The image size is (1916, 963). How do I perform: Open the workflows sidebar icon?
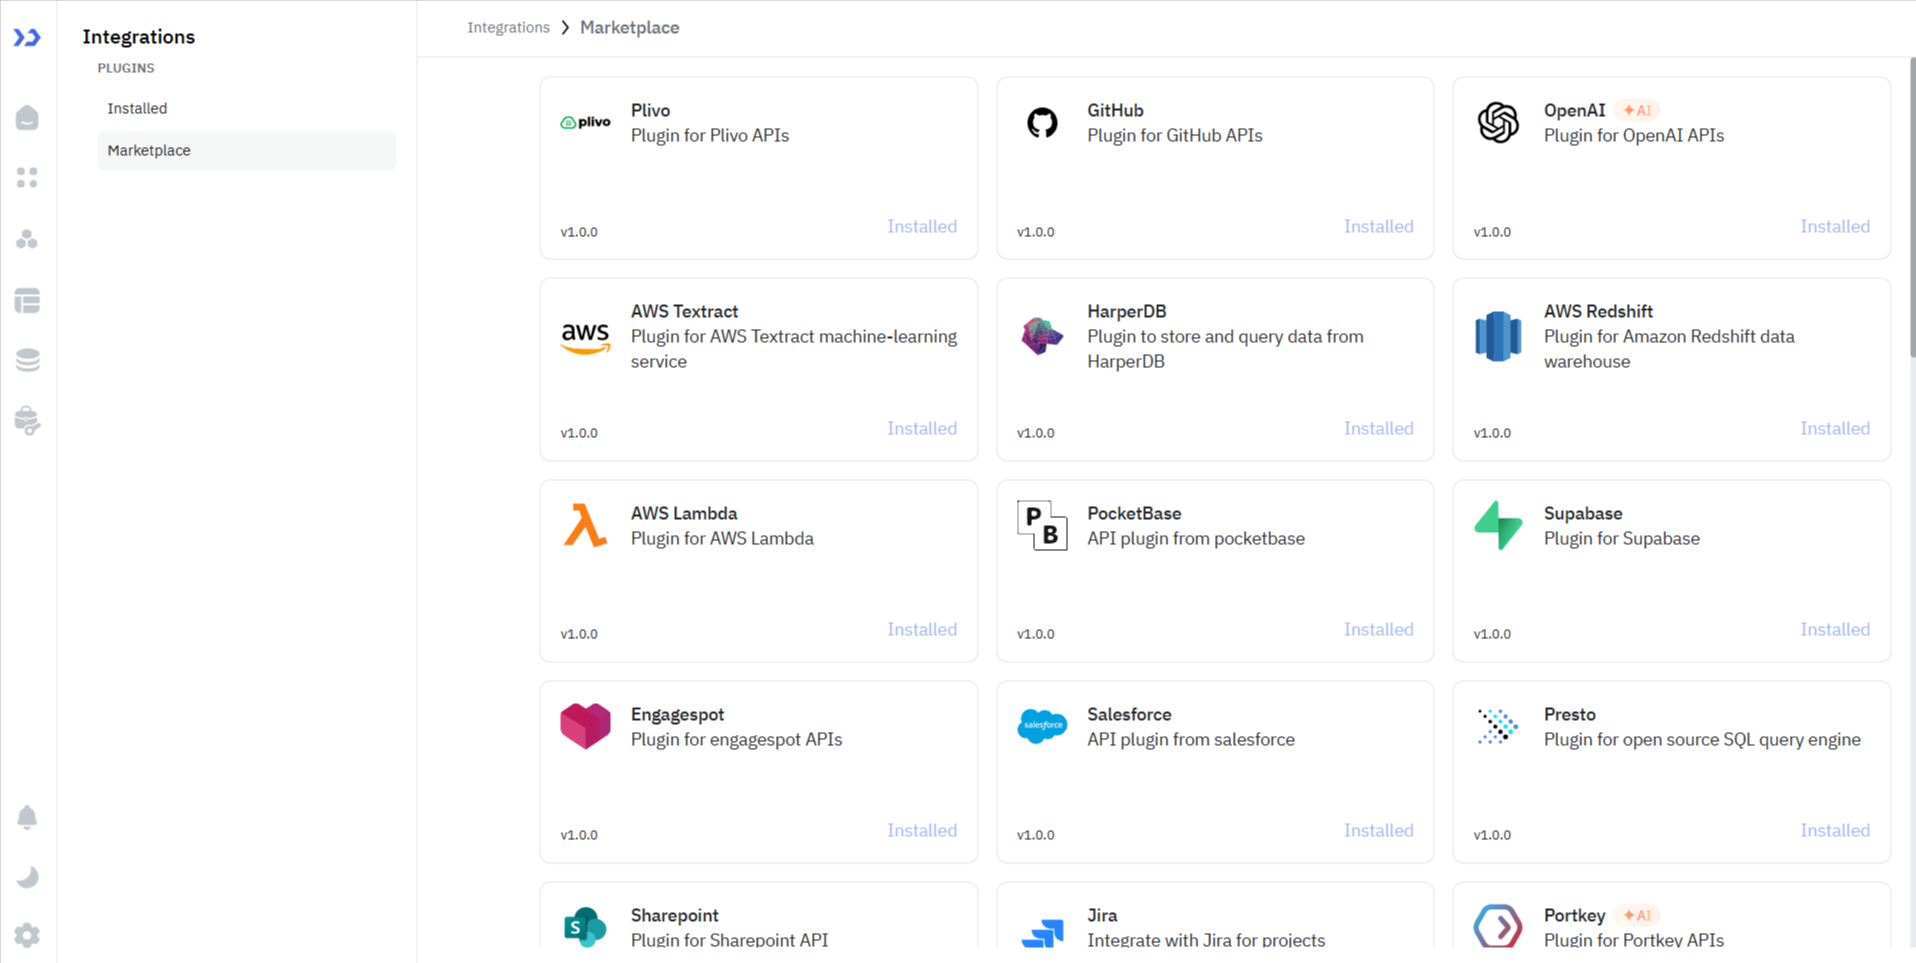pyautogui.click(x=27, y=239)
